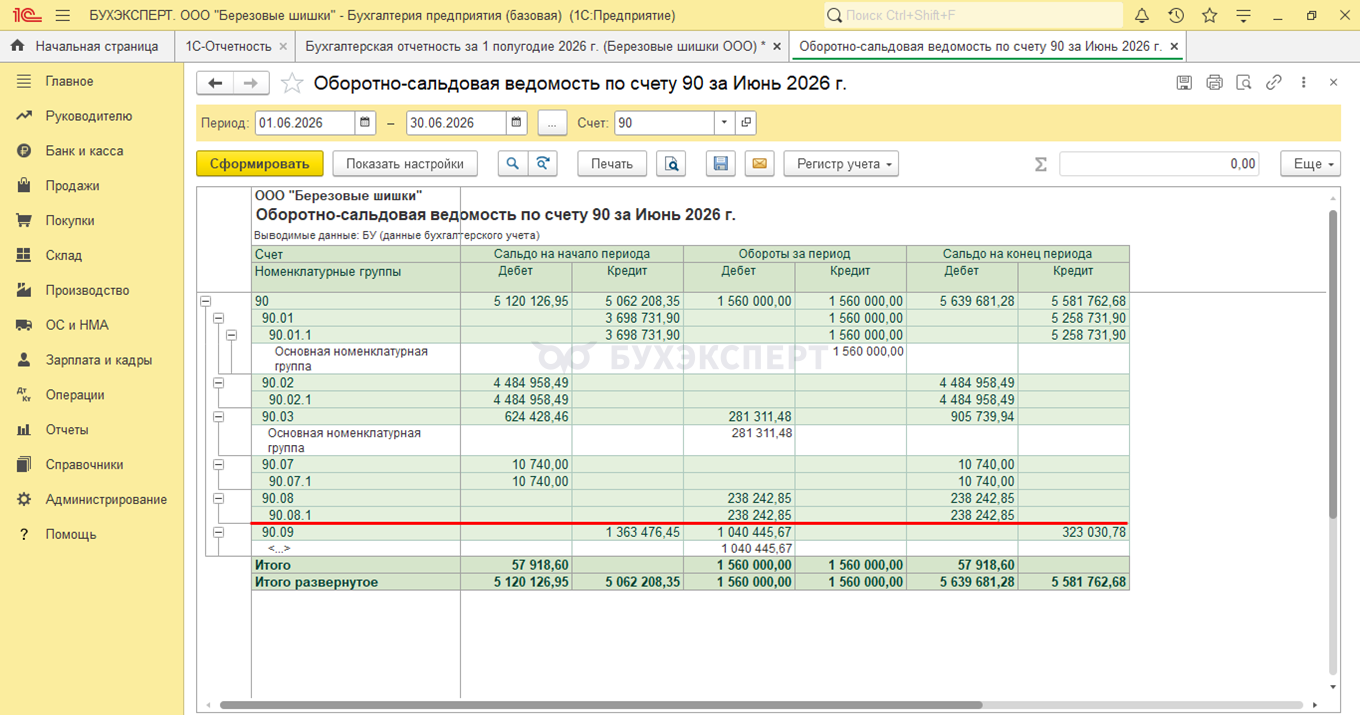Click the sigma sum icon

[1040, 164]
